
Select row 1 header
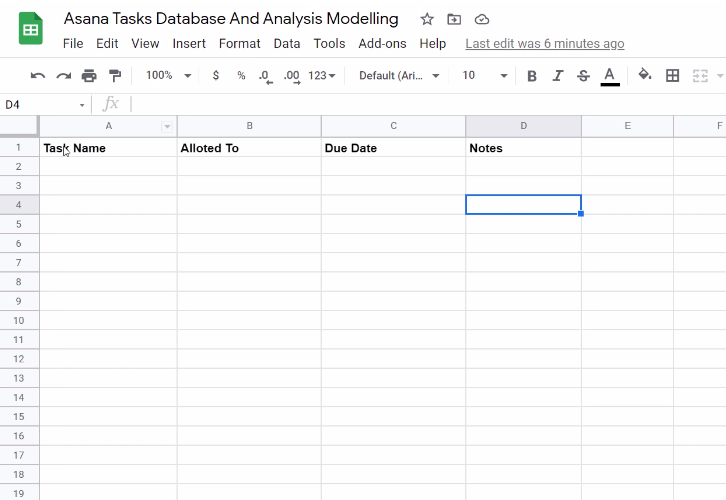tap(19, 148)
